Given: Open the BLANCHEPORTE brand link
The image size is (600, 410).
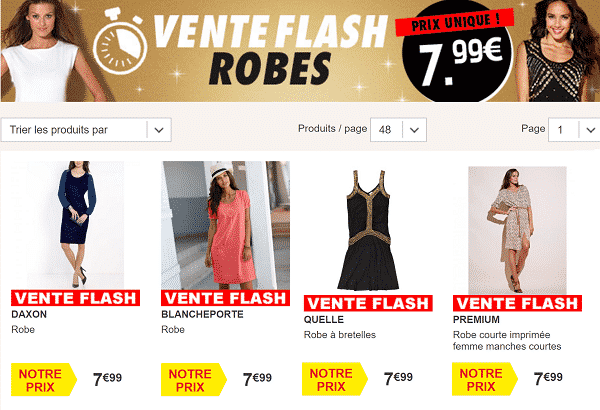Looking at the screenshot, I should (202, 314).
